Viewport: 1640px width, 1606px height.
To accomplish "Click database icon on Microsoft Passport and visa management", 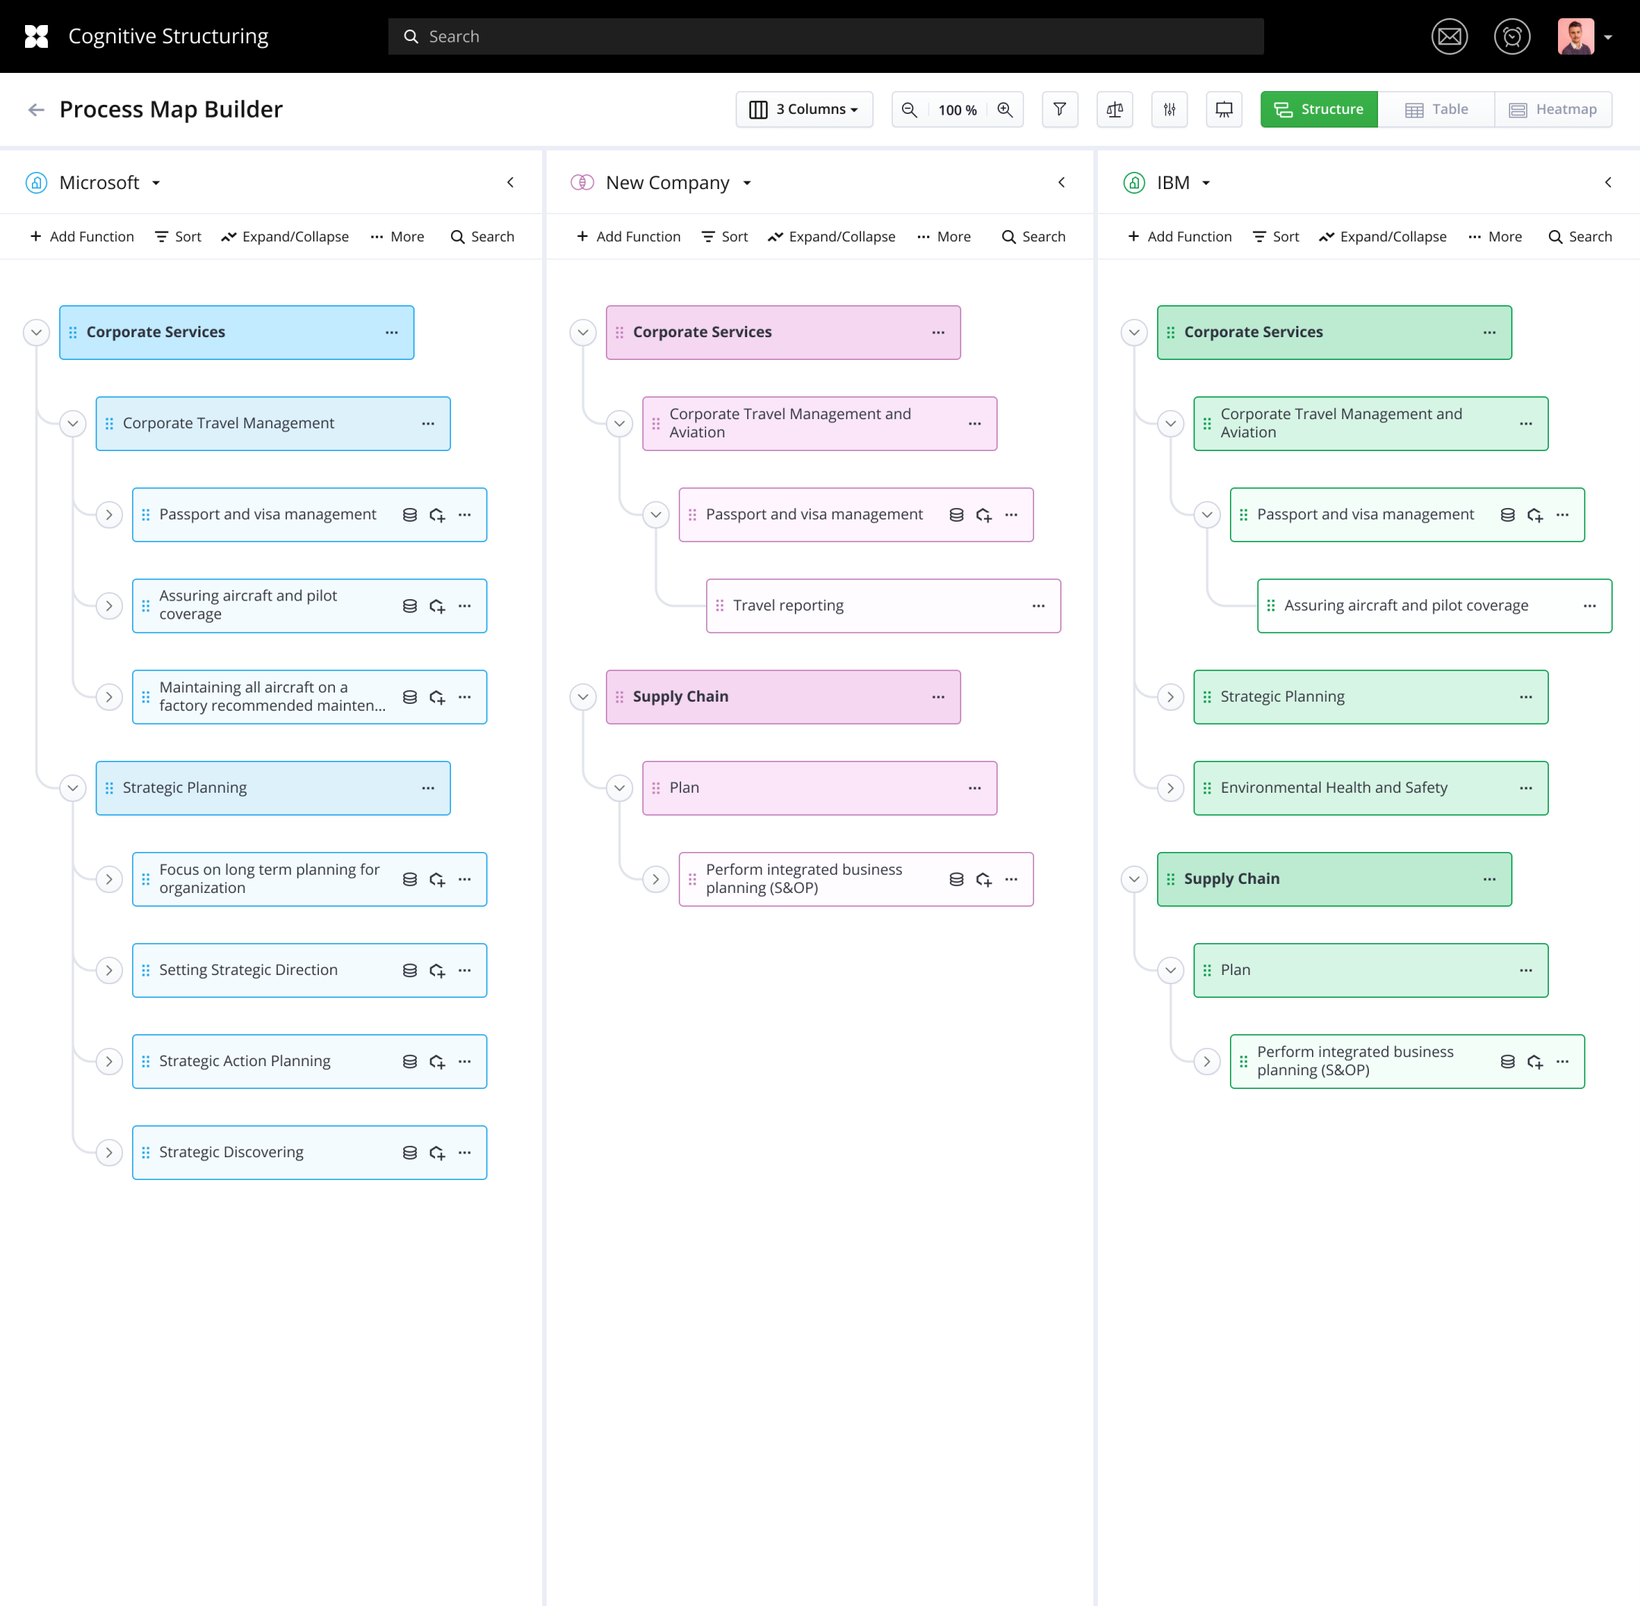I will pyautogui.click(x=410, y=515).
